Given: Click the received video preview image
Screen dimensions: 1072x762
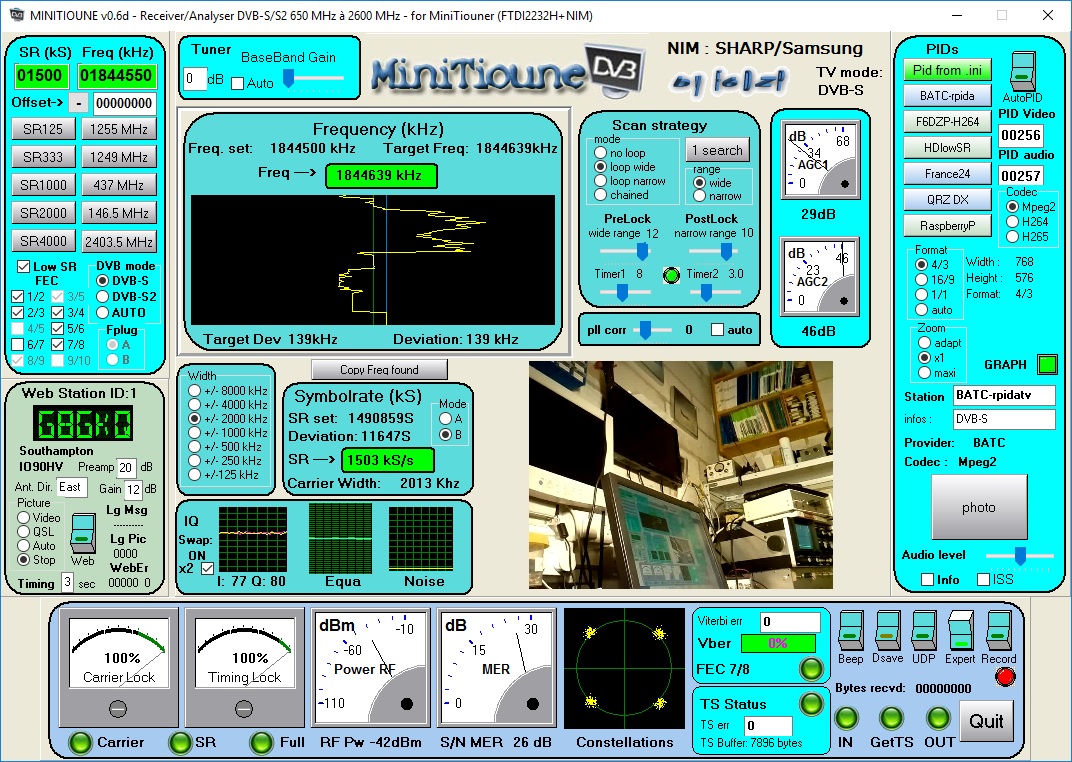Looking at the screenshot, I should (680, 475).
